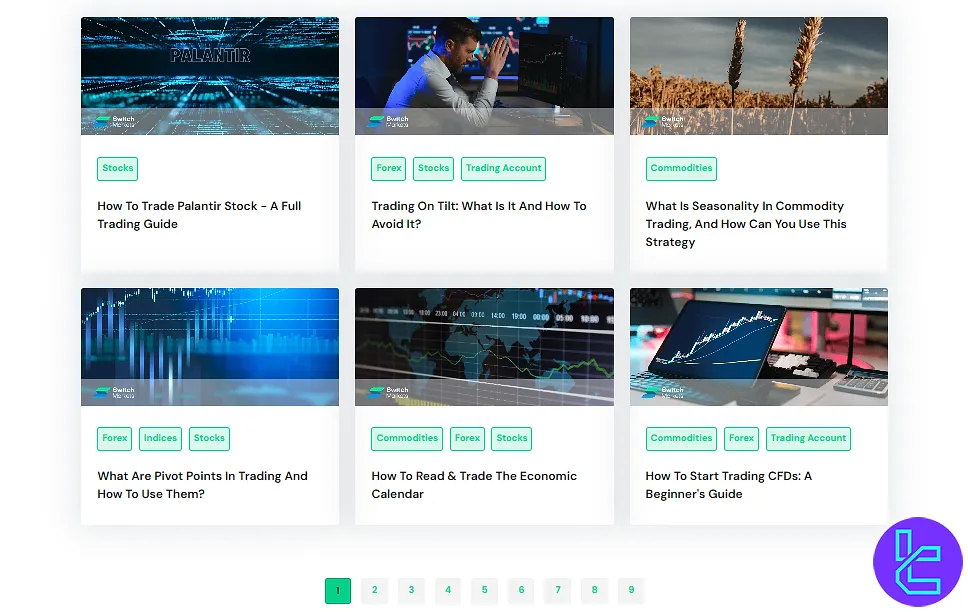Click the laptop chart thumbnail on the CFDs article
Image resolution: width=968 pixels, height=612 pixels.
point(757,345)
